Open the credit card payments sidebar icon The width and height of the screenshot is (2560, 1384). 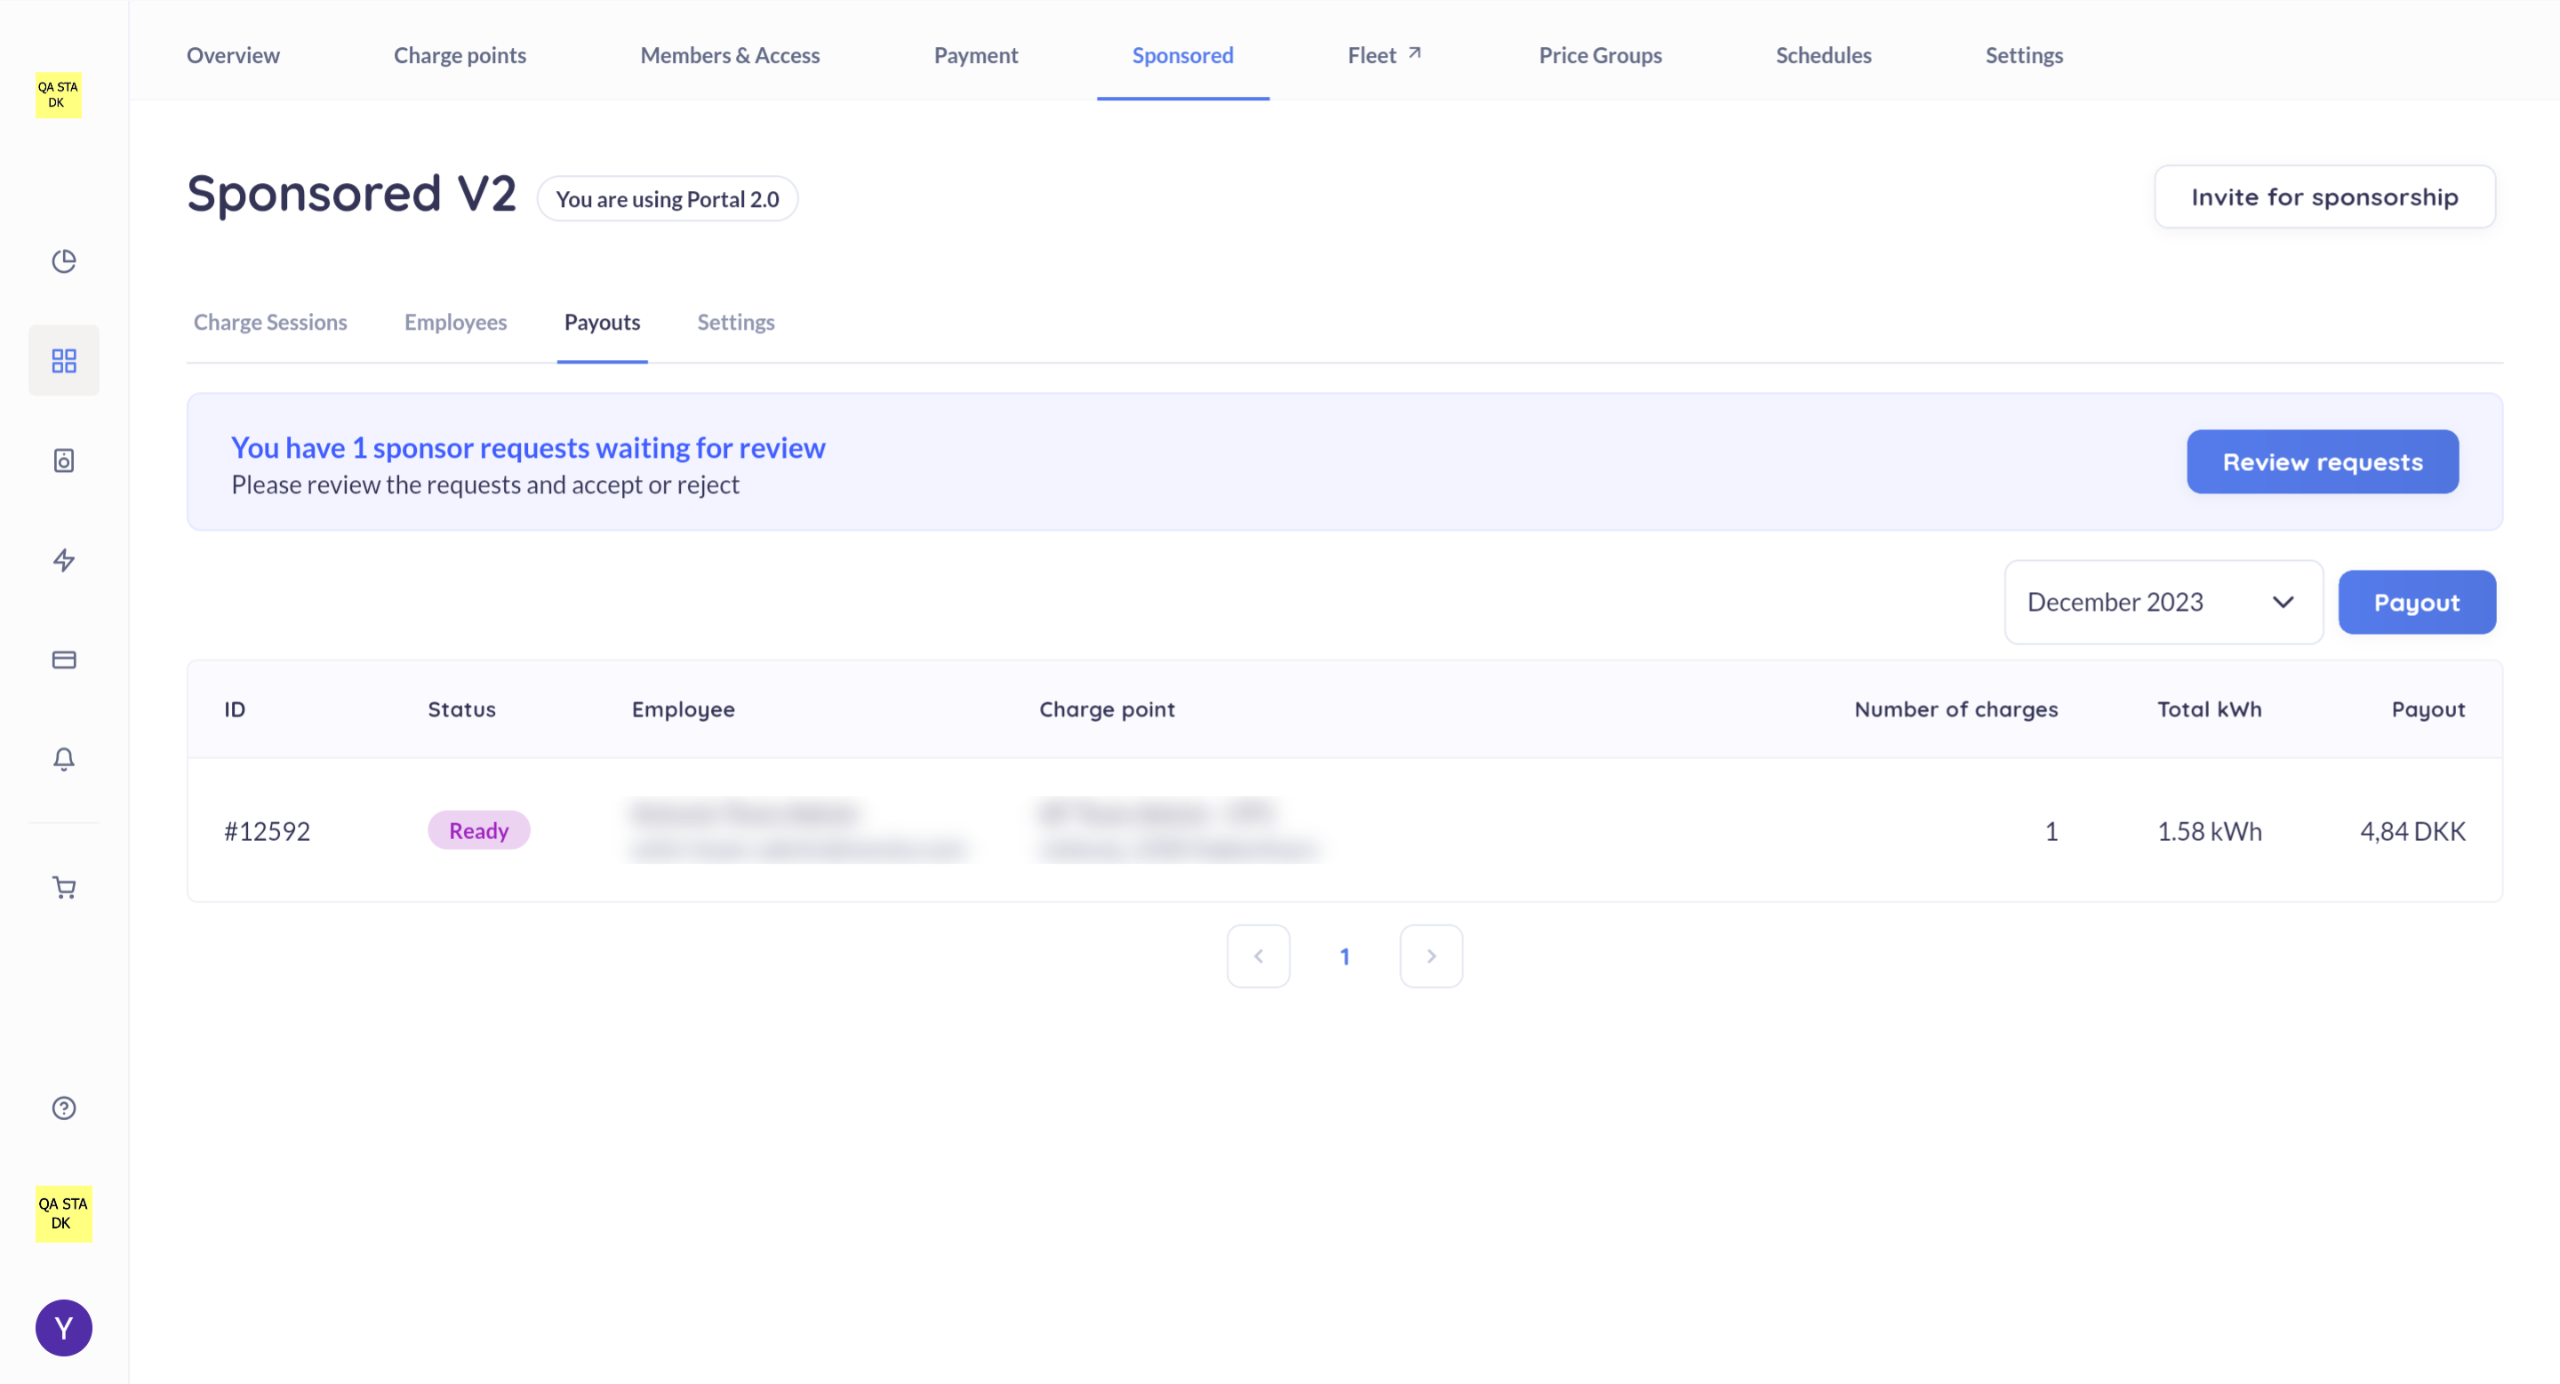tap(64, 660)
